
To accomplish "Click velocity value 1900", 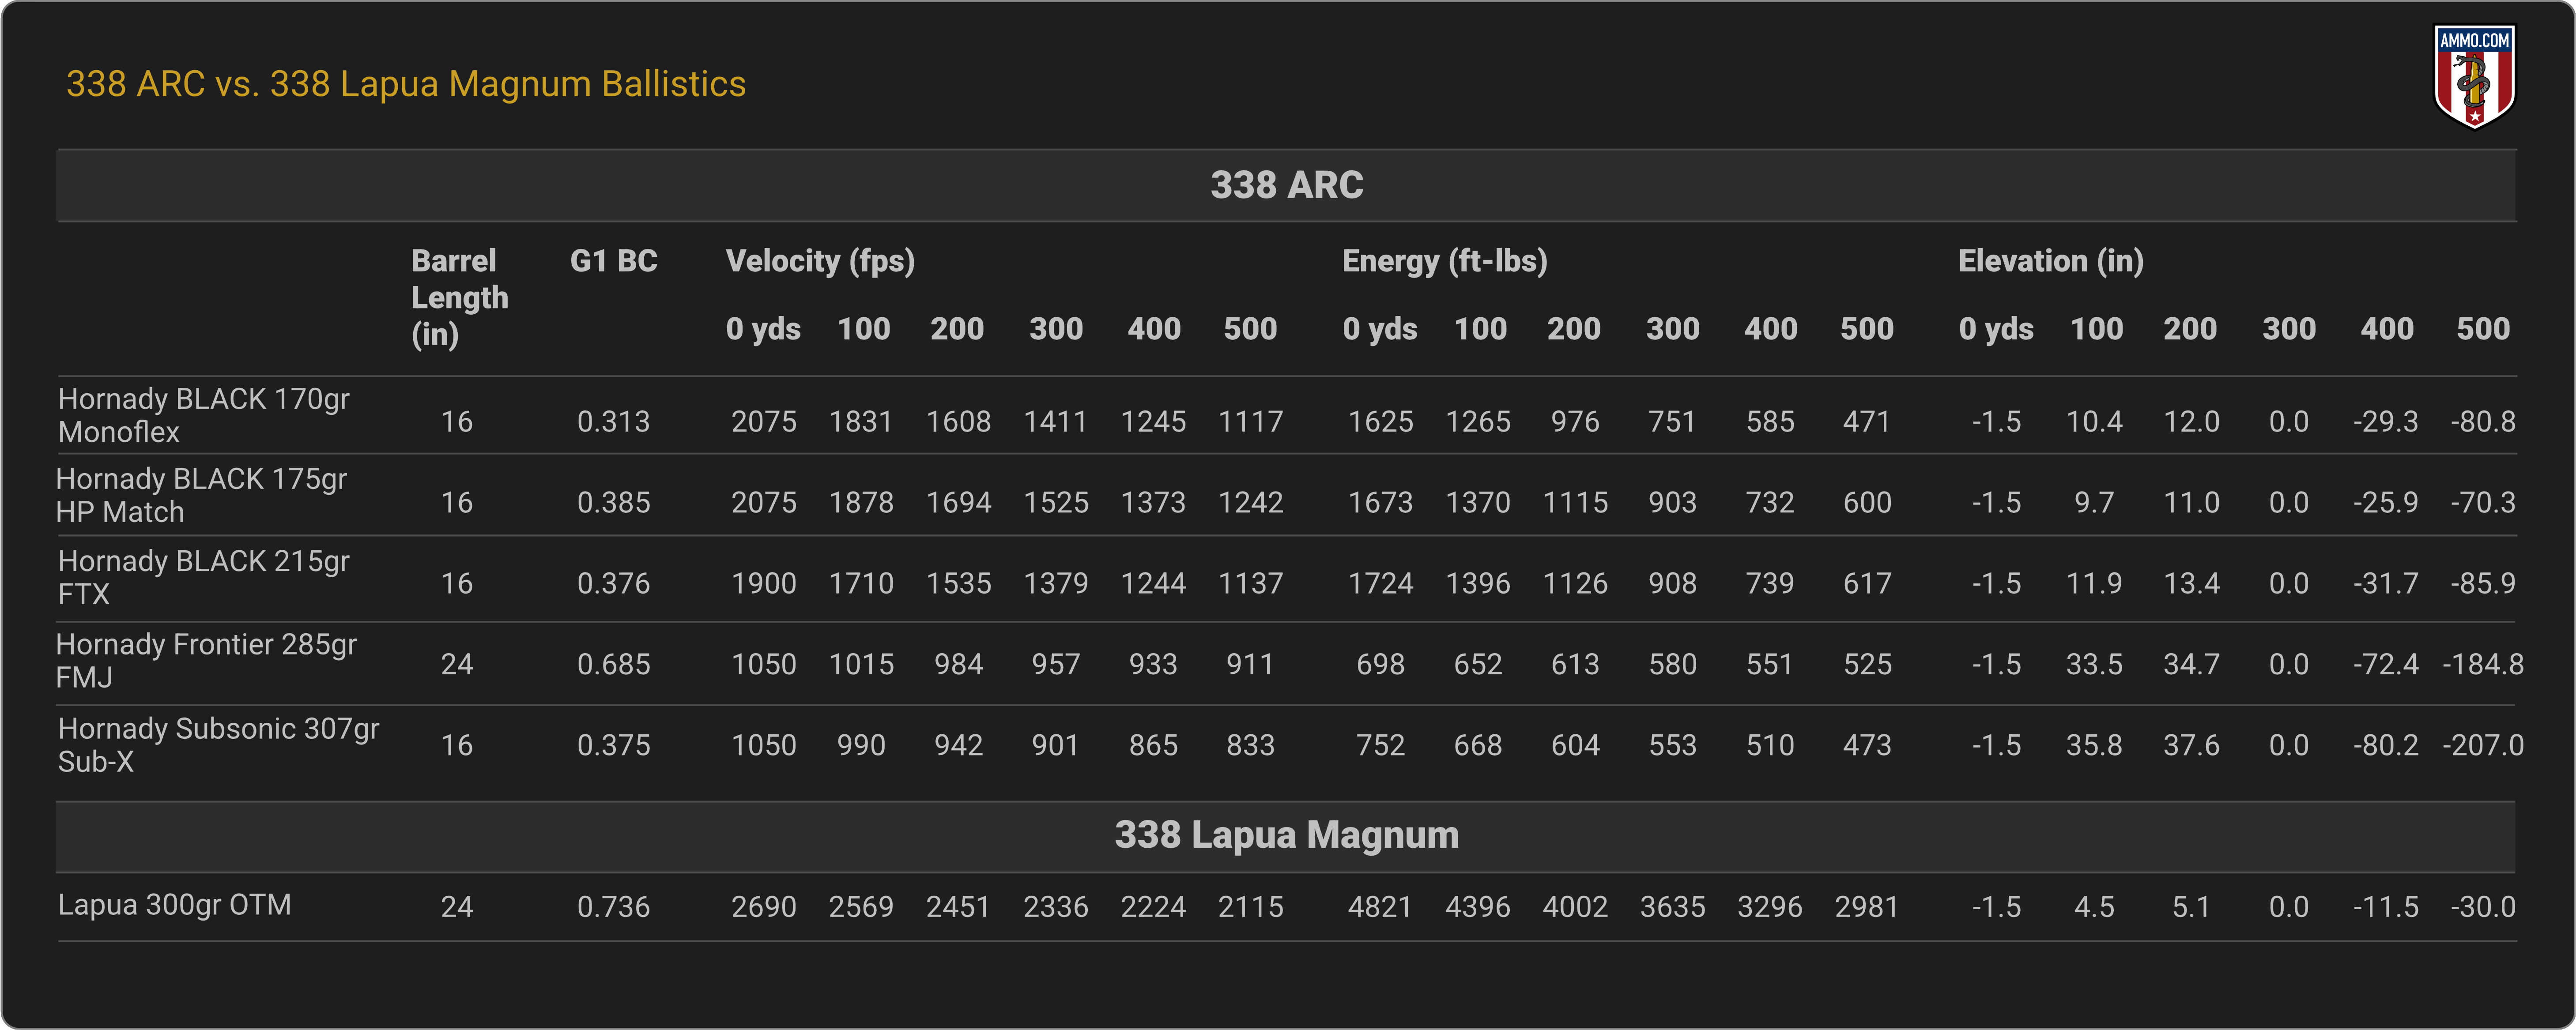I will (x=764, y=584).
